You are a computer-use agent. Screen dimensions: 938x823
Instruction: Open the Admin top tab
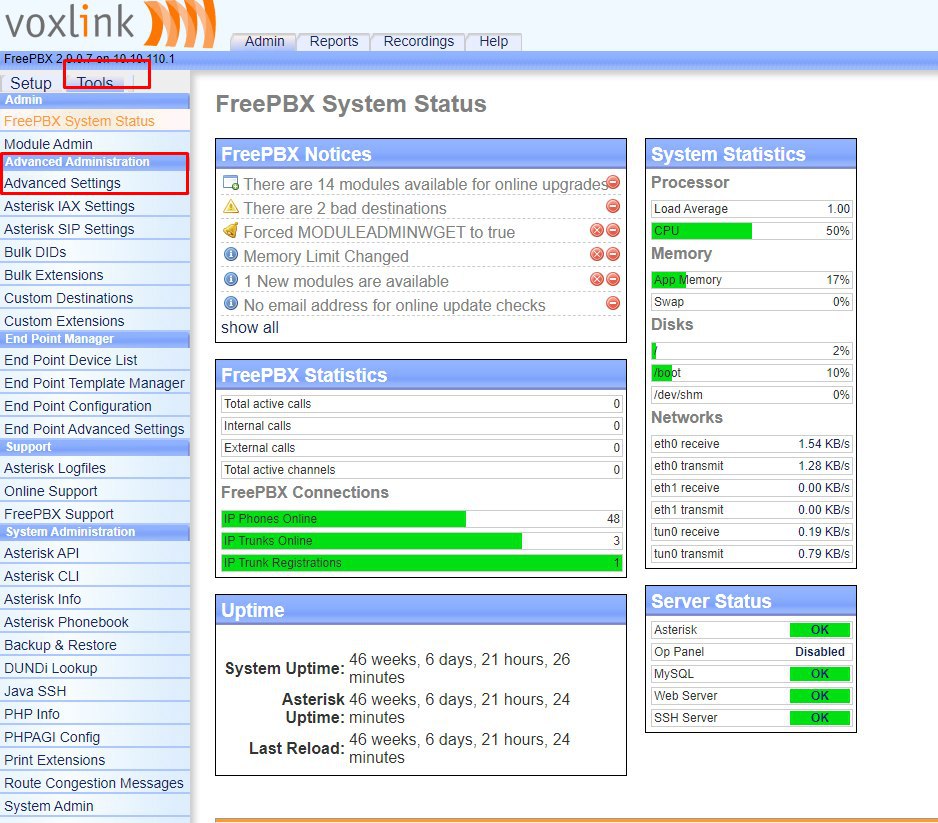pos(264,41)
